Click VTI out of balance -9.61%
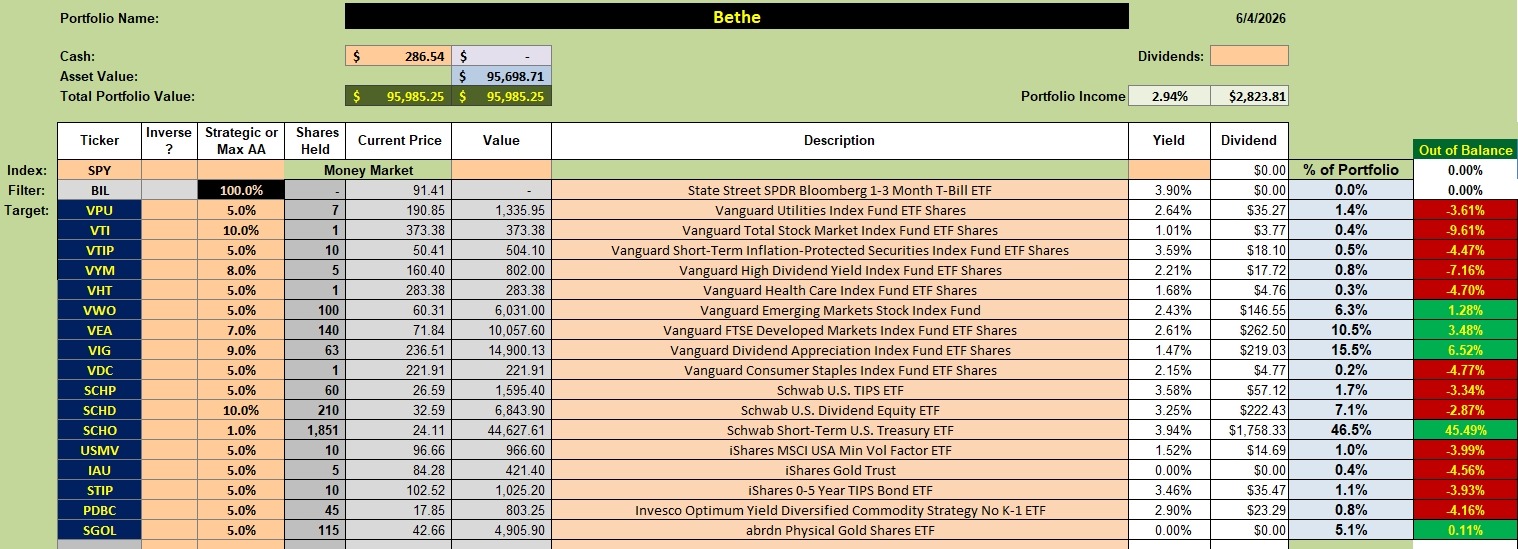The width and height of the screenshot is (1518, 549). [1465, 230]
